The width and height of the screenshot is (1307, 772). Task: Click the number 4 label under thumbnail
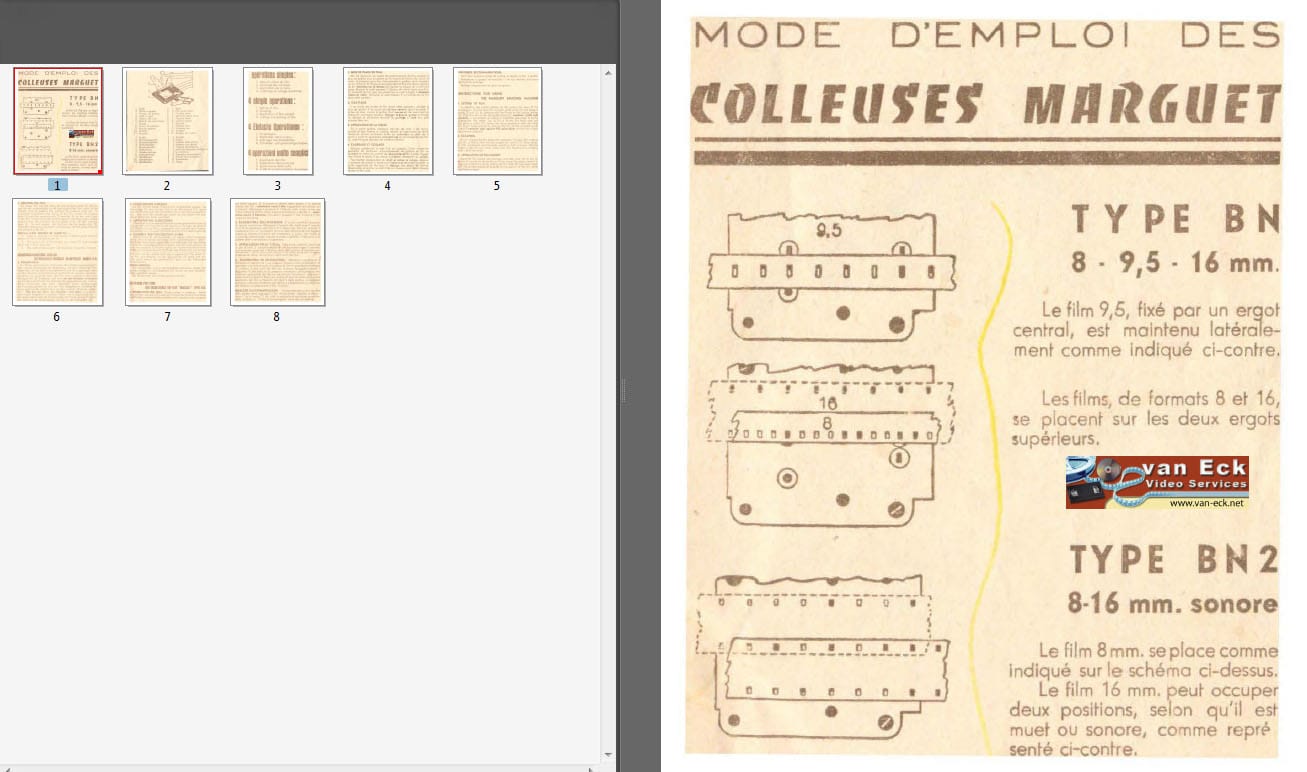[x=387, y=186]
